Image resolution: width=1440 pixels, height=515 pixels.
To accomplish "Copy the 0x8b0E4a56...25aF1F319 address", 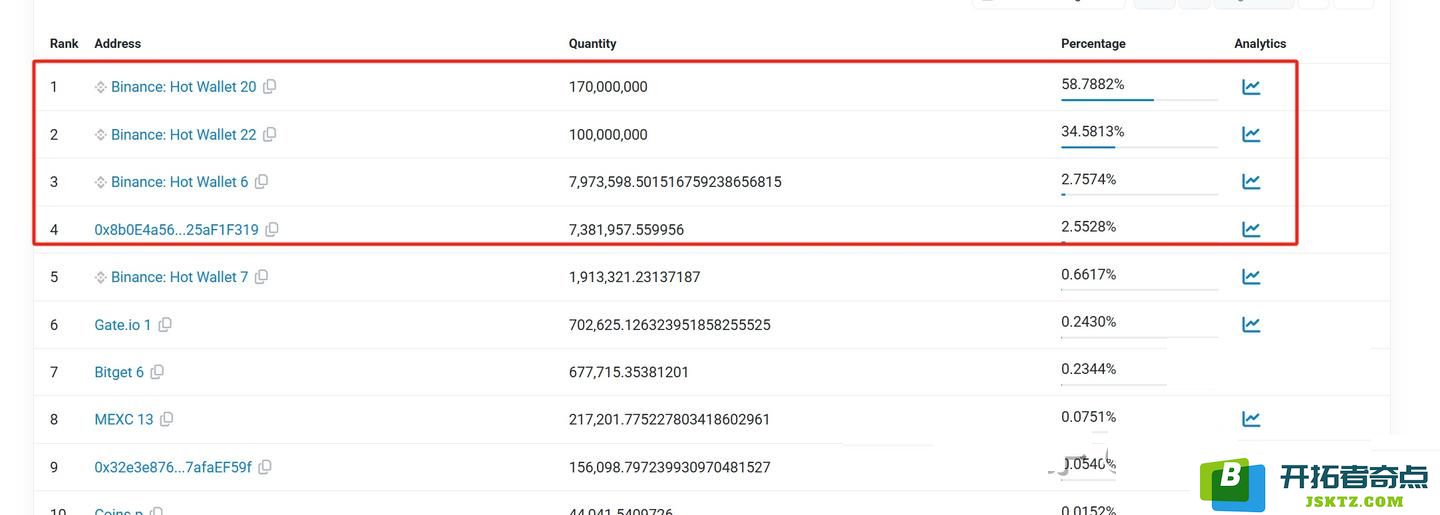I will point(272,229).
